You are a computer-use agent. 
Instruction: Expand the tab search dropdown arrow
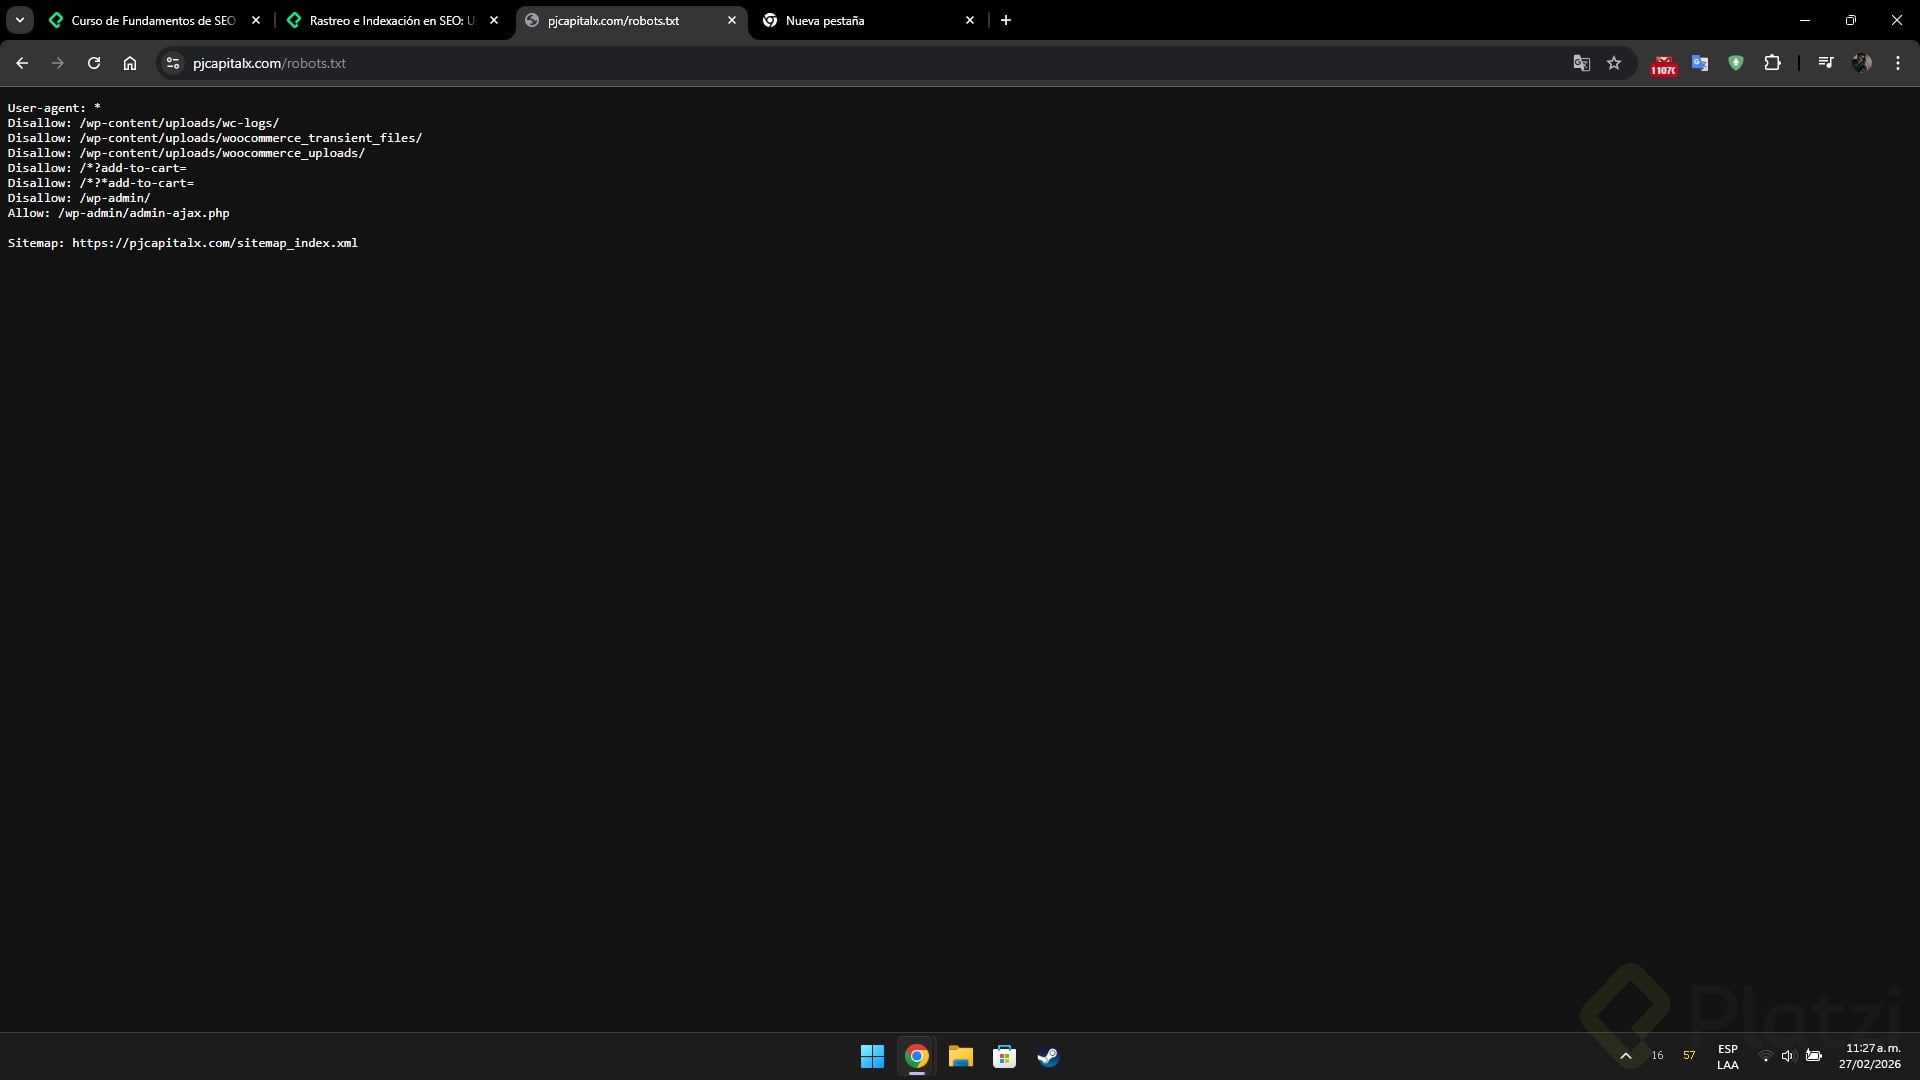click(x=19, y=20)
